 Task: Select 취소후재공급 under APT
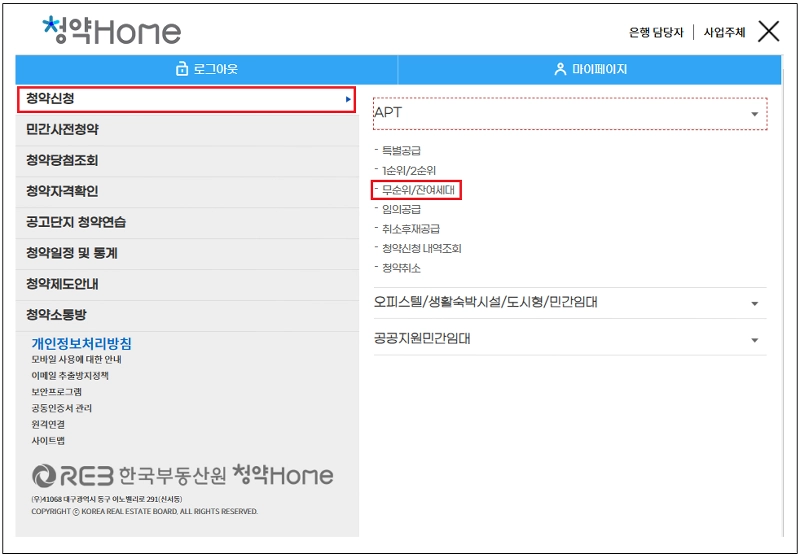(x=410, y=229)
